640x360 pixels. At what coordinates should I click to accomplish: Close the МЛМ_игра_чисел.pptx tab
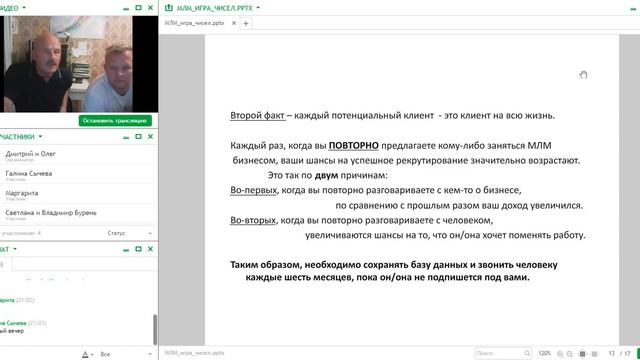click(234, 23)
